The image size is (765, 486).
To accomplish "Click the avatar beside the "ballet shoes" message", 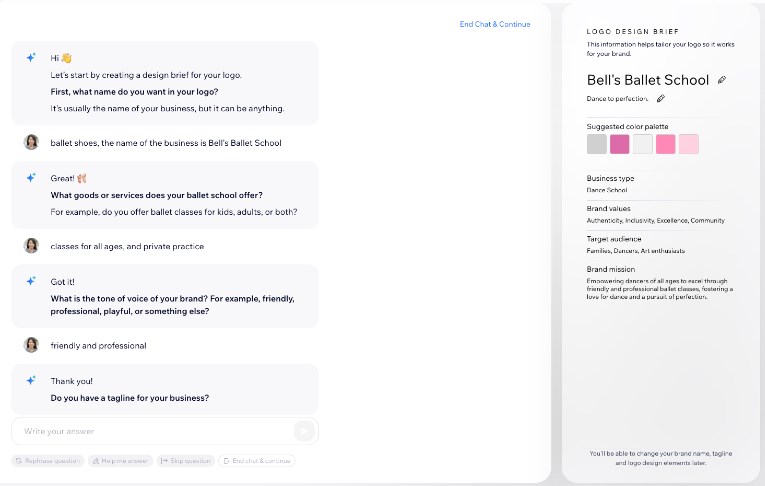I will tap(31, 143).
